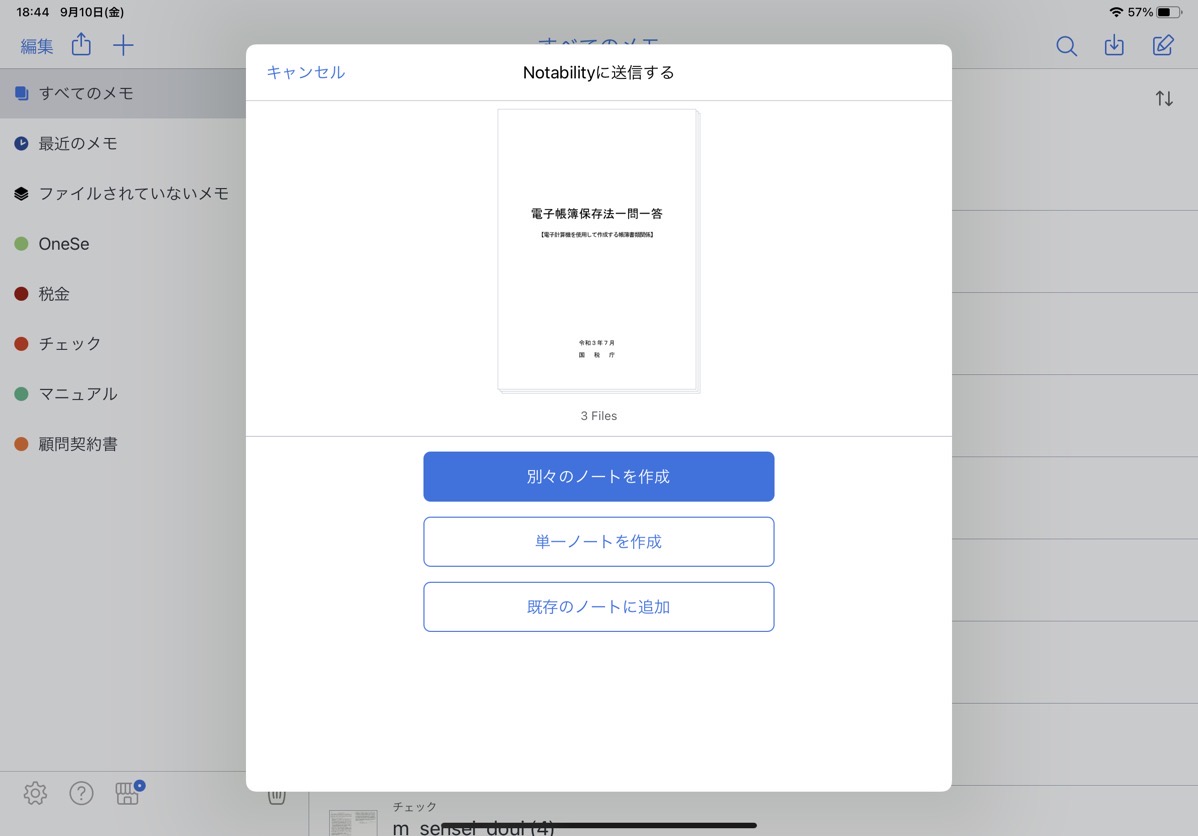Tap the trash icon behind dialog
The height and width of the screenshot is (836, 1198).
(277, 797)
